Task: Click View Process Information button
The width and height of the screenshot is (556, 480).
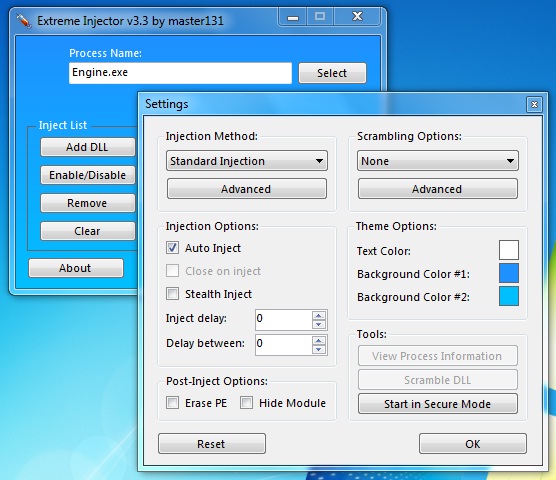Action: coord(438,356)
